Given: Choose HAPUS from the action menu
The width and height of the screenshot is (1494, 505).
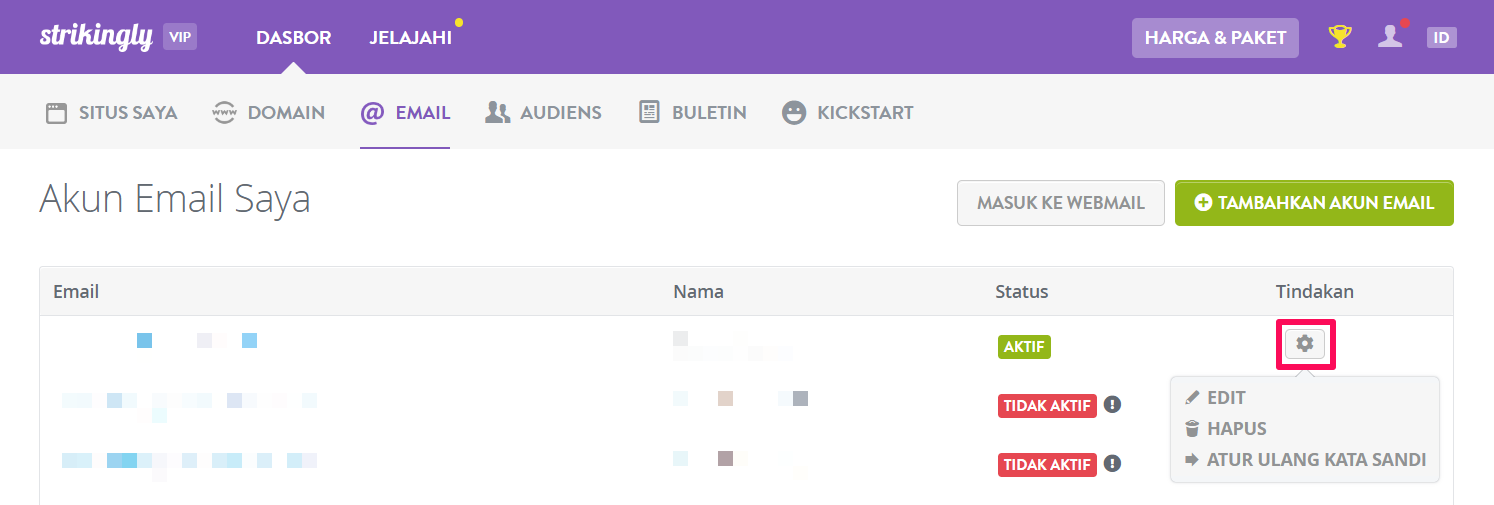Looking at the screenshot, I should 1226,428.
